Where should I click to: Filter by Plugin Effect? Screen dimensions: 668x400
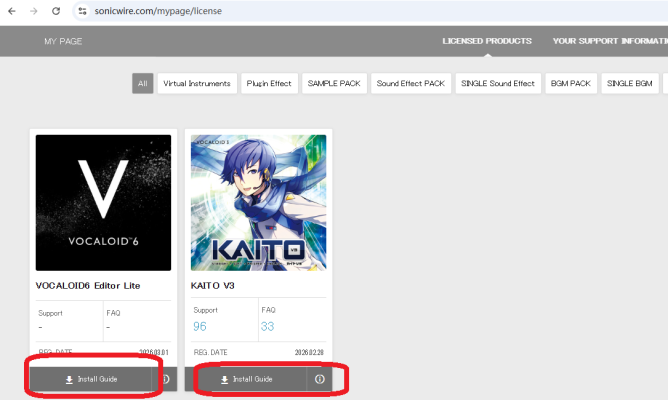[x=269, y=83]
